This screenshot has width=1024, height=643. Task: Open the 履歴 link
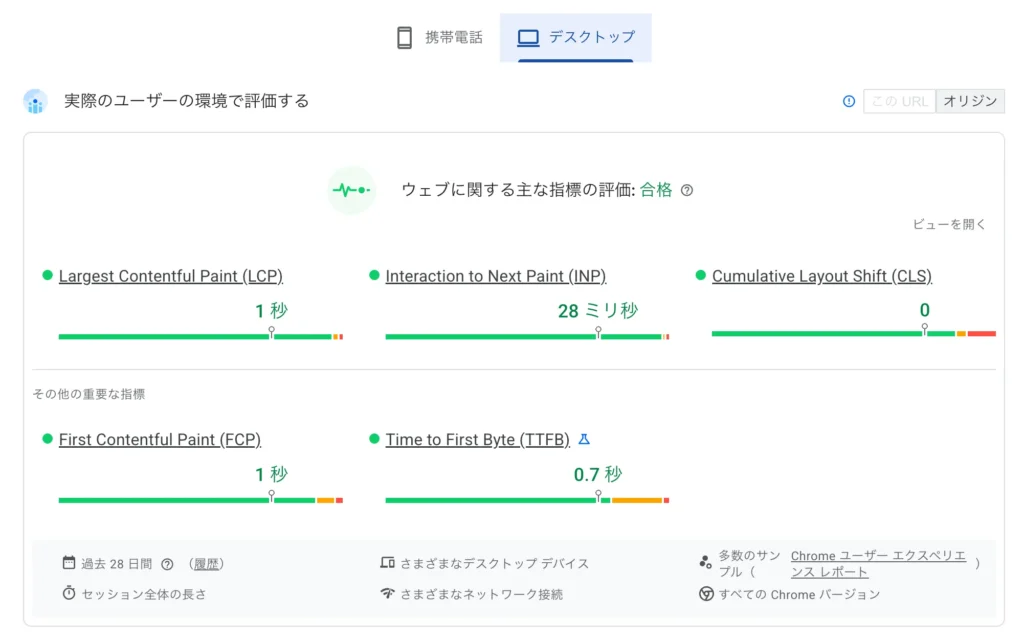[x=205, y=563]
